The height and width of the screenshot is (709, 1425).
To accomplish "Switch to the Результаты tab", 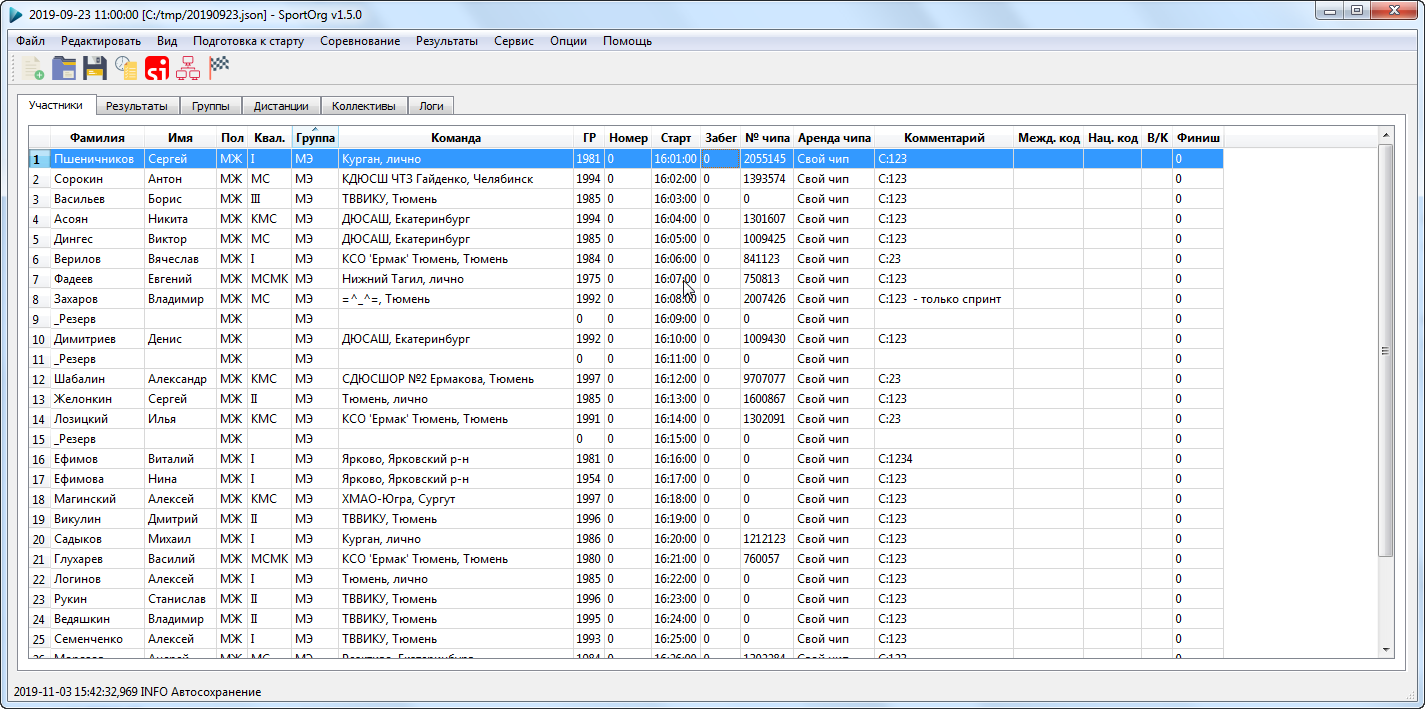I will 137,105.
